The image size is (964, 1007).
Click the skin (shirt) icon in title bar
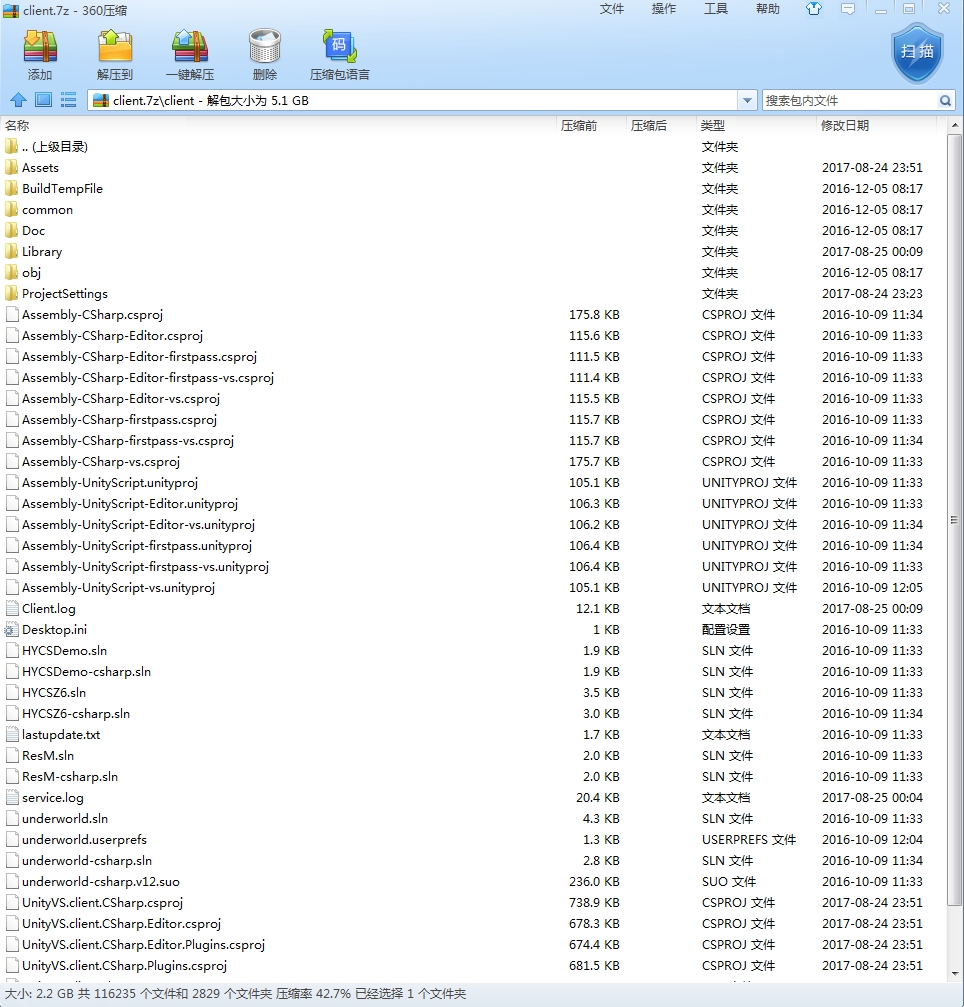815,9
